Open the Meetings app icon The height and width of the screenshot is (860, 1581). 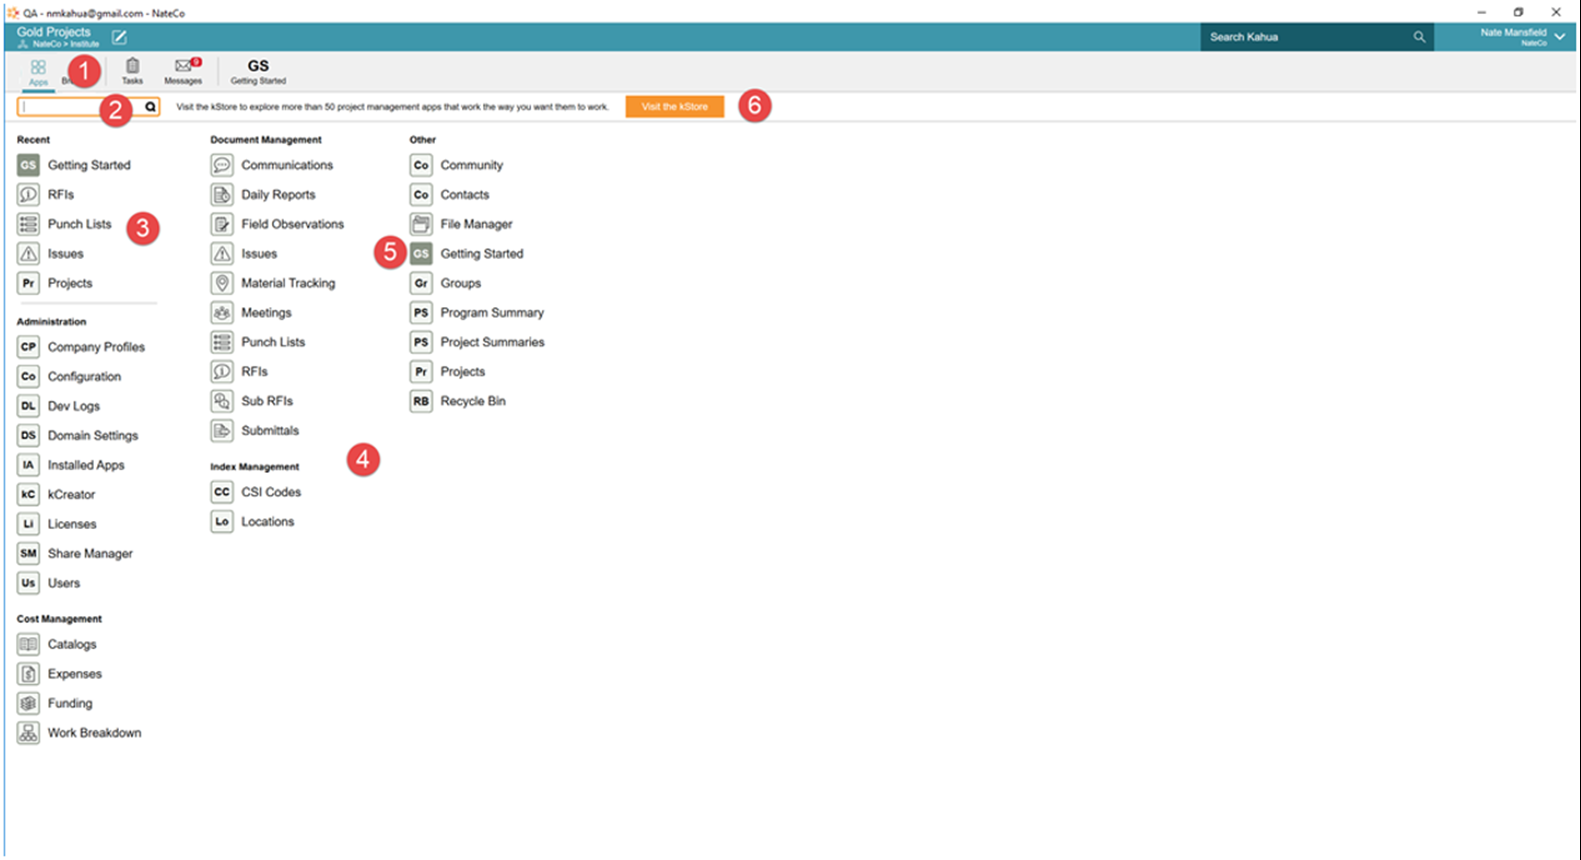click(222, 313)
